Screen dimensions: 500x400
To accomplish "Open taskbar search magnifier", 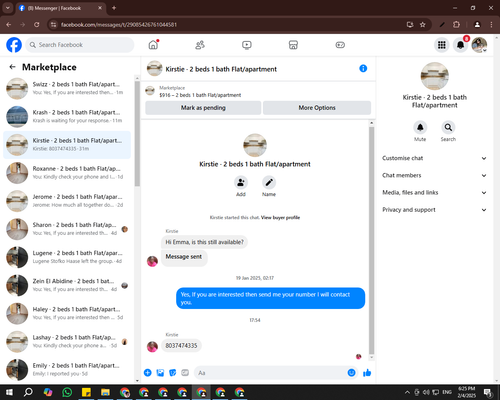I will pos(28,392).
